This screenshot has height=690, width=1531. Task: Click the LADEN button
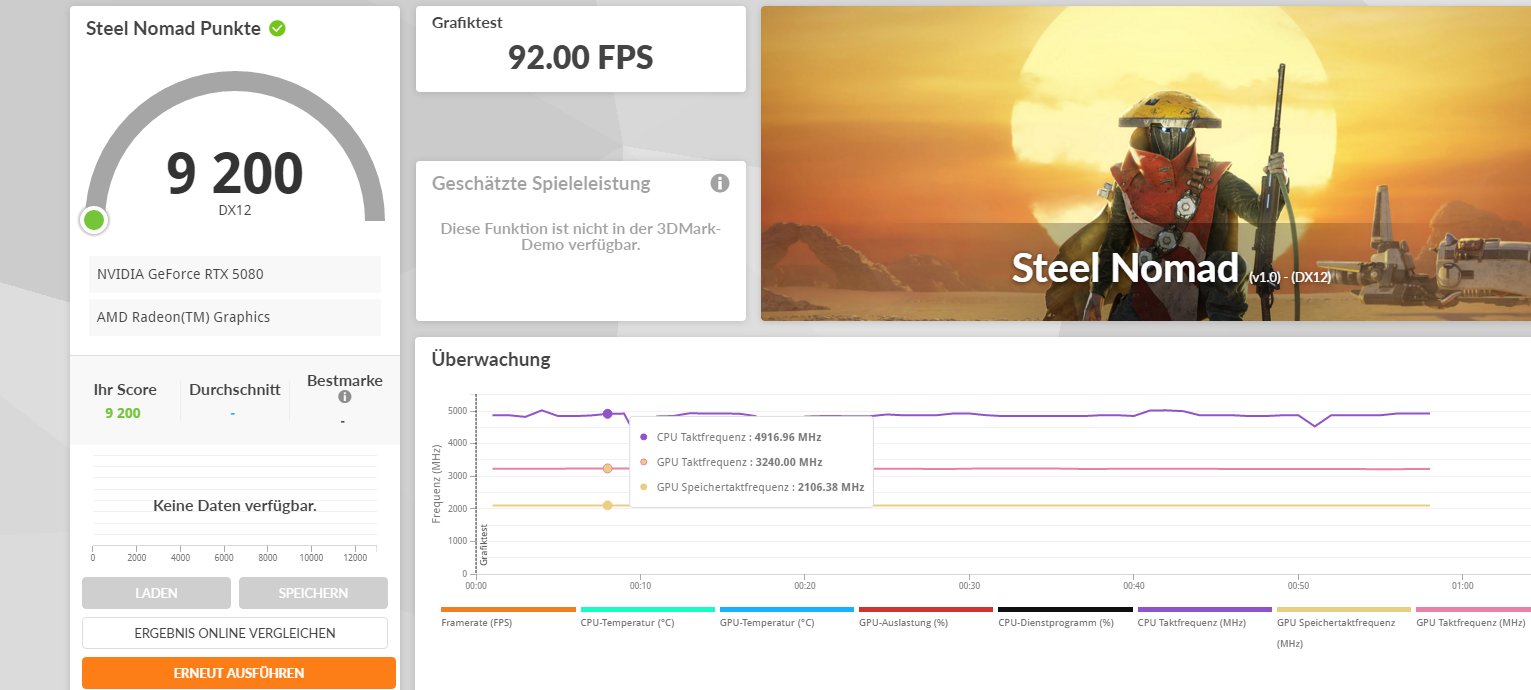pos(156,593)
